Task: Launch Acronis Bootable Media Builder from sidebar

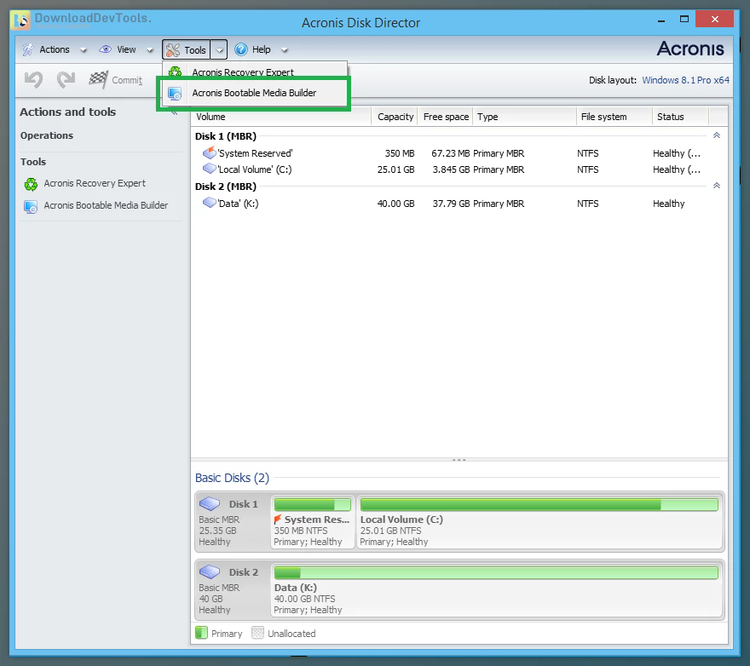Action: pyautogui.click(x=106, y=206)
